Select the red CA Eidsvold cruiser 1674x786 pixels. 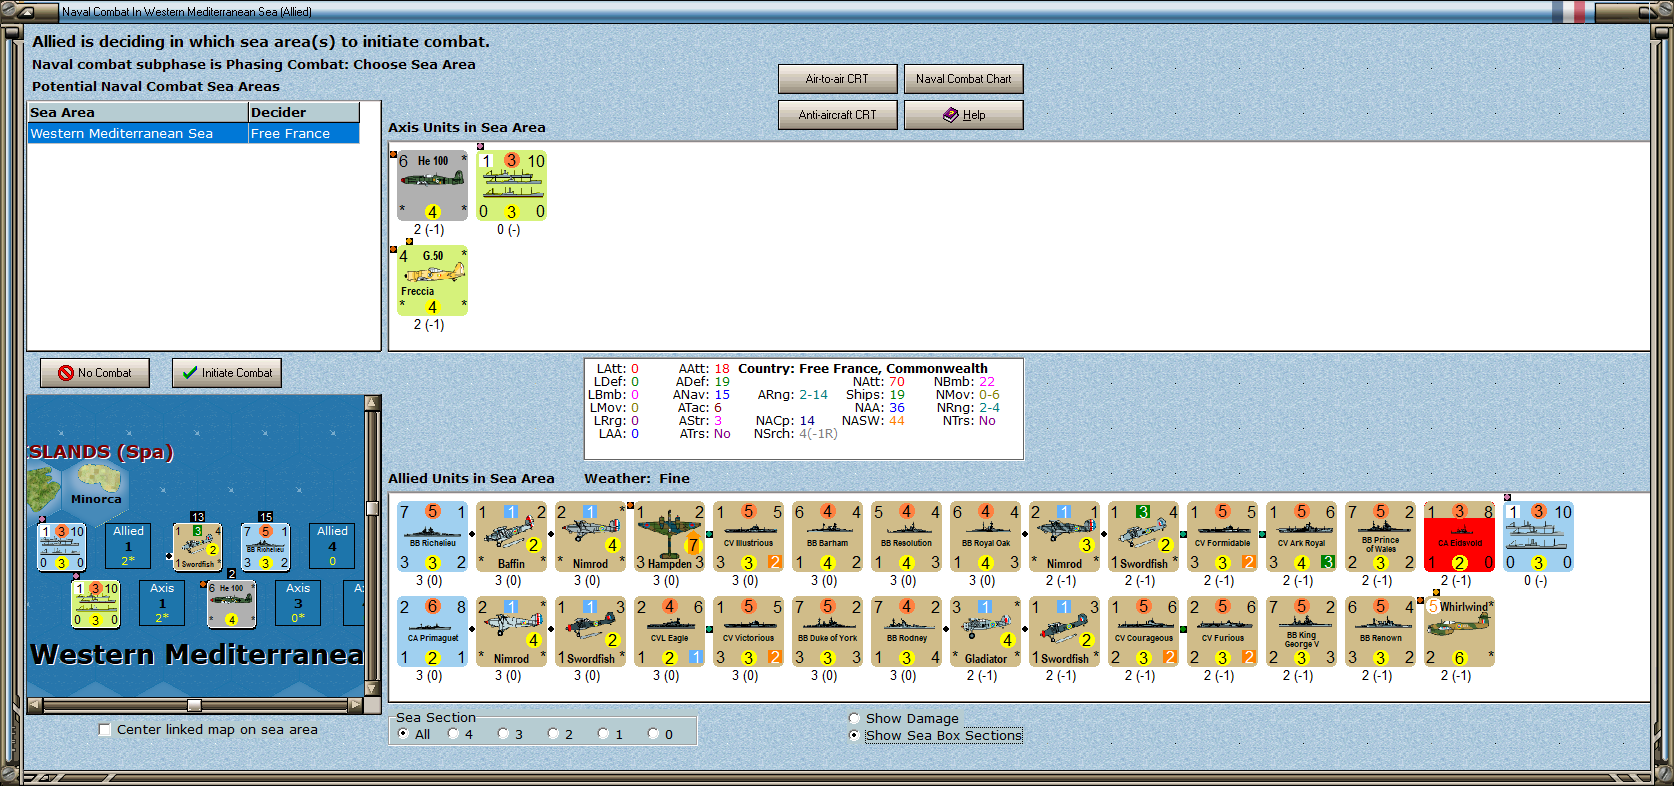coord(1459,537)
